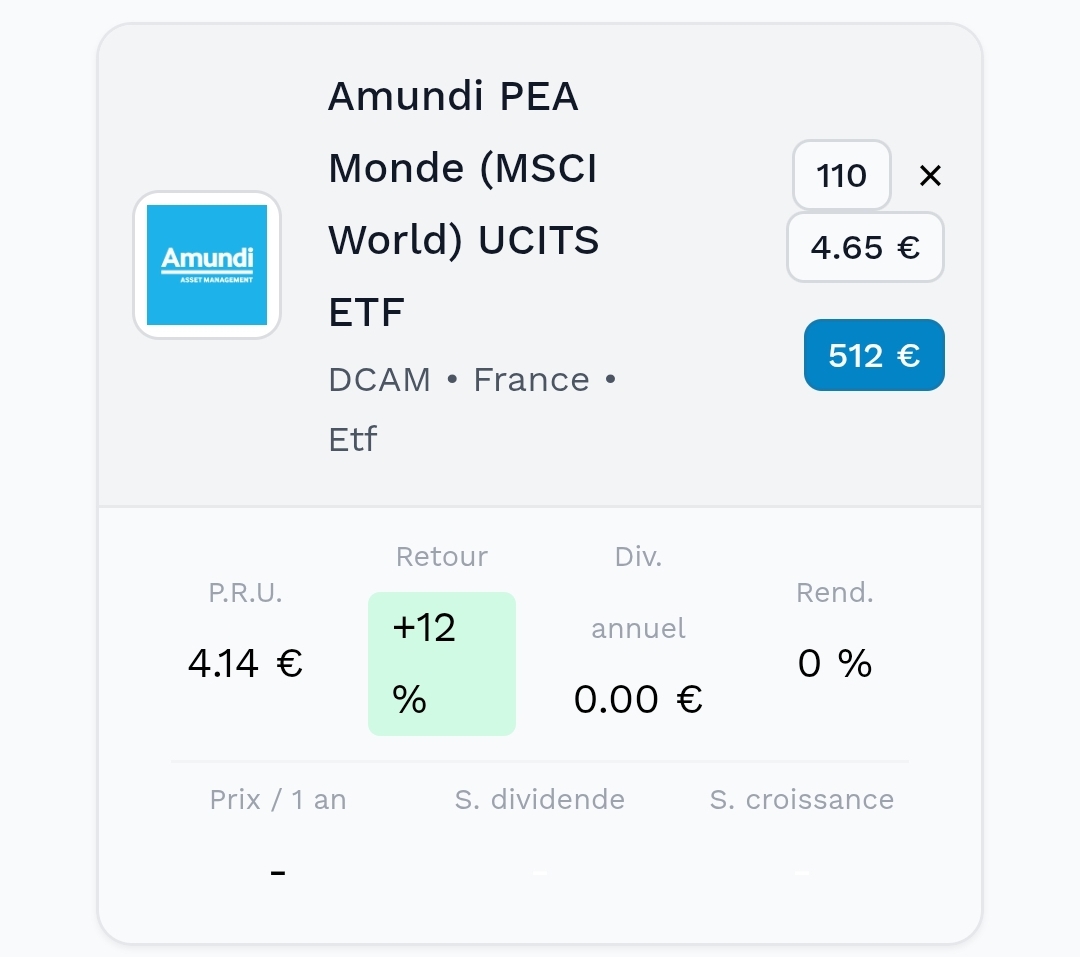Click the Prix / 1 an label
The width and height of the screenshot is (1080, 957).
point(278,799)
